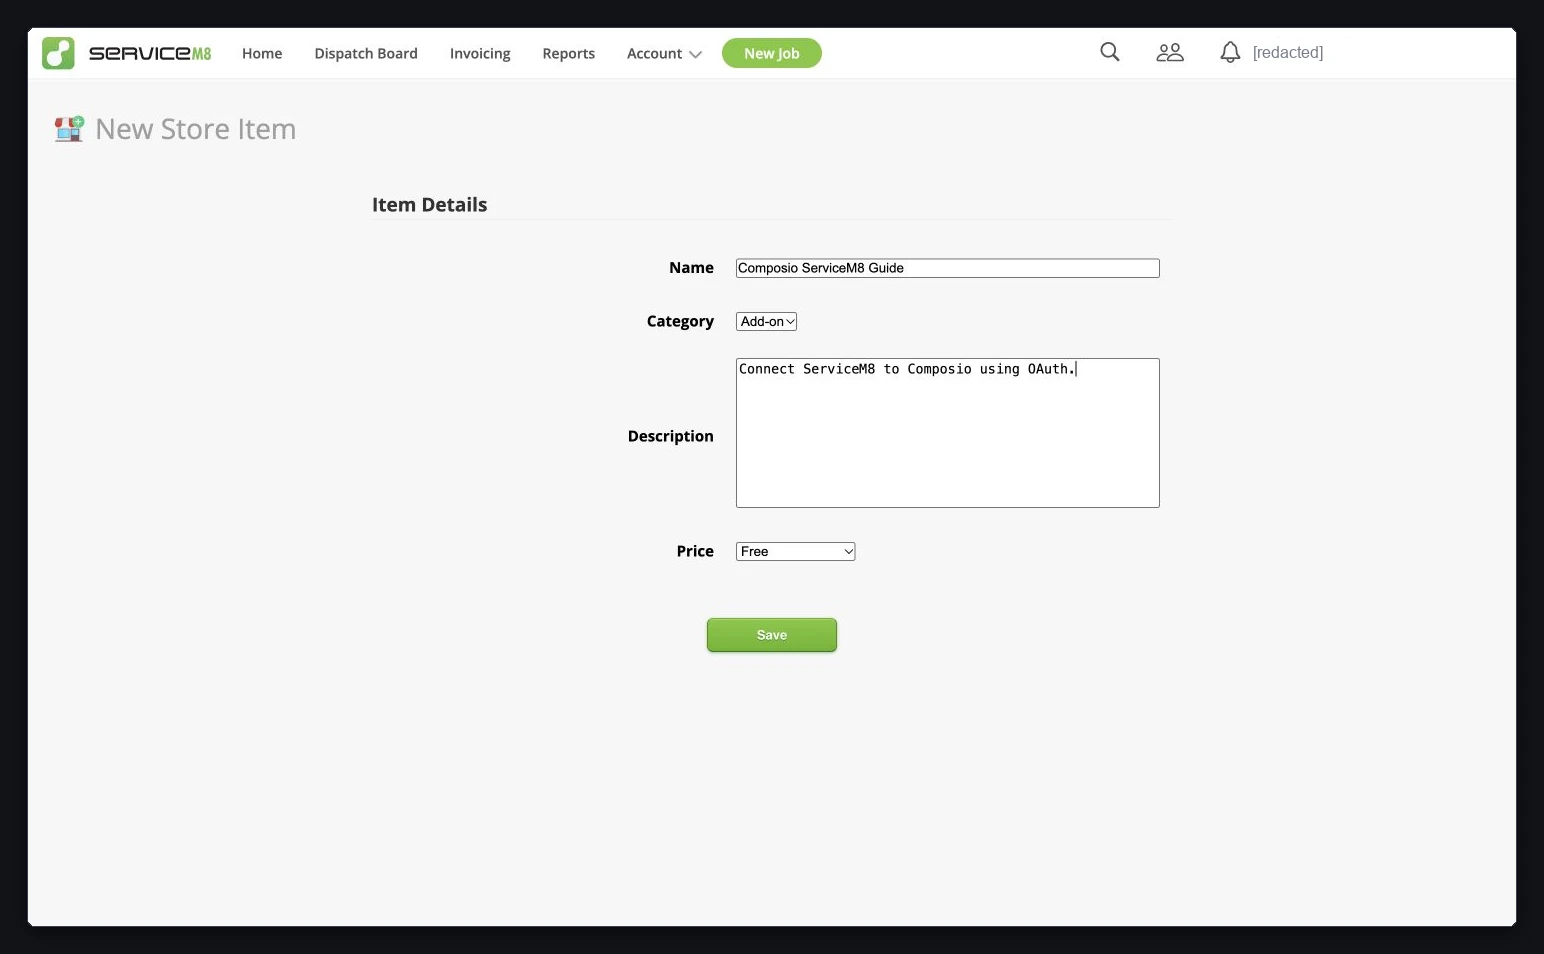Click the Name field label
Image resolution: width=1544 pixels, height=954 pixels.
(x=692, y=268)
